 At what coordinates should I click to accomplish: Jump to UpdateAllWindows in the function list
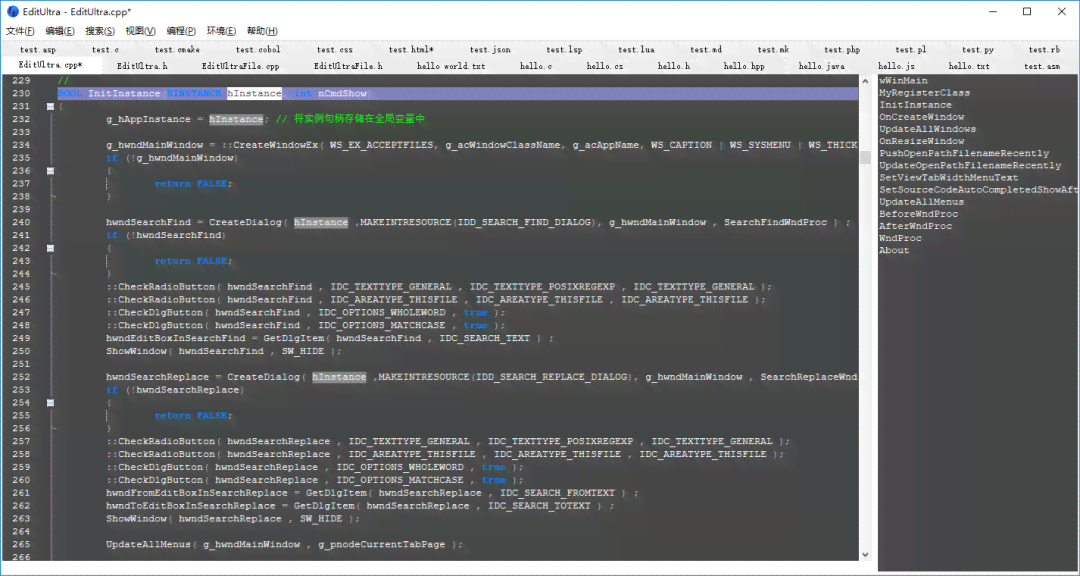(927, 130)
